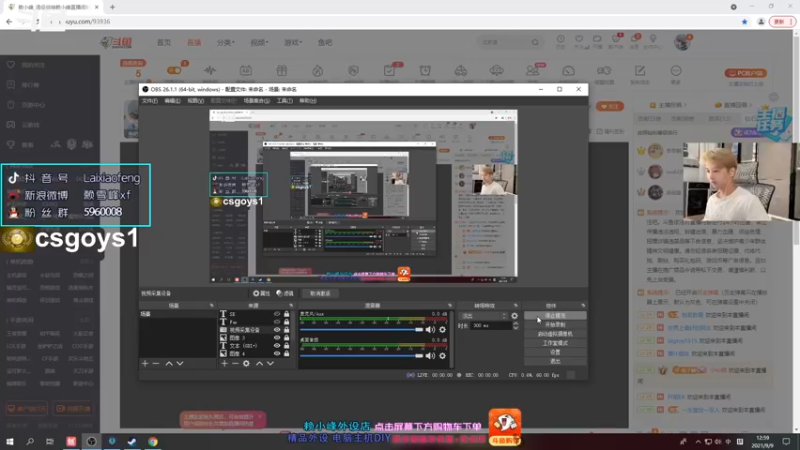This screenshot has width=800, height=450.
Task: Toggle 工作室模式 studio mode
Action: pos(555,343)
